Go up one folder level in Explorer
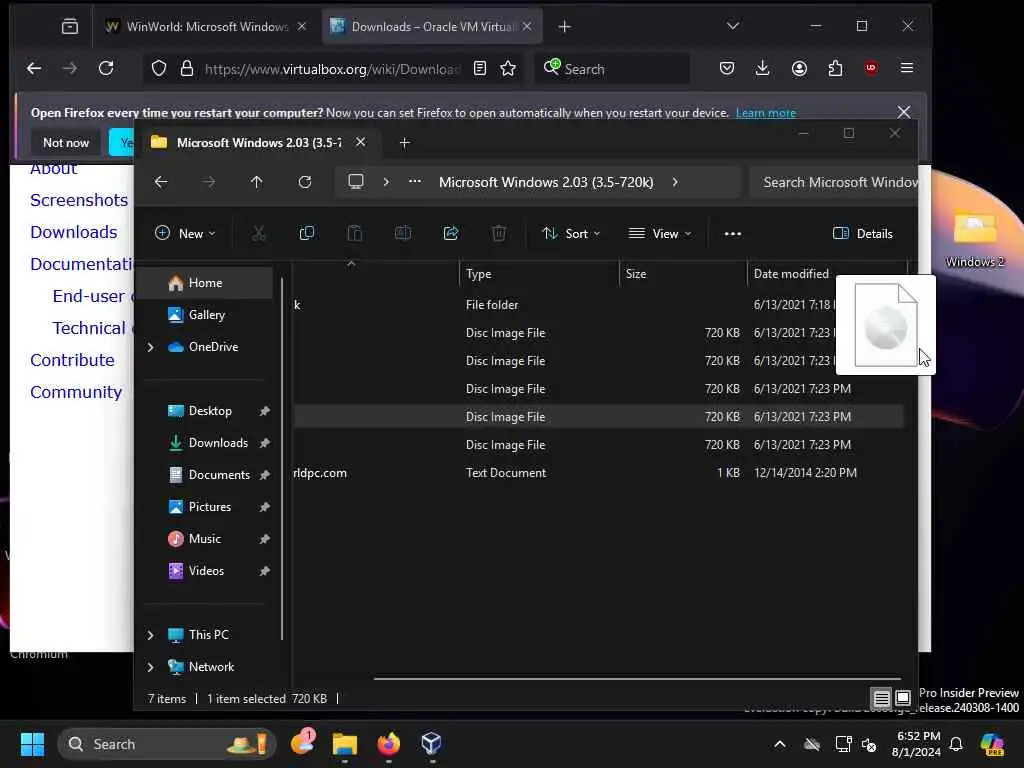 (257, 182)
